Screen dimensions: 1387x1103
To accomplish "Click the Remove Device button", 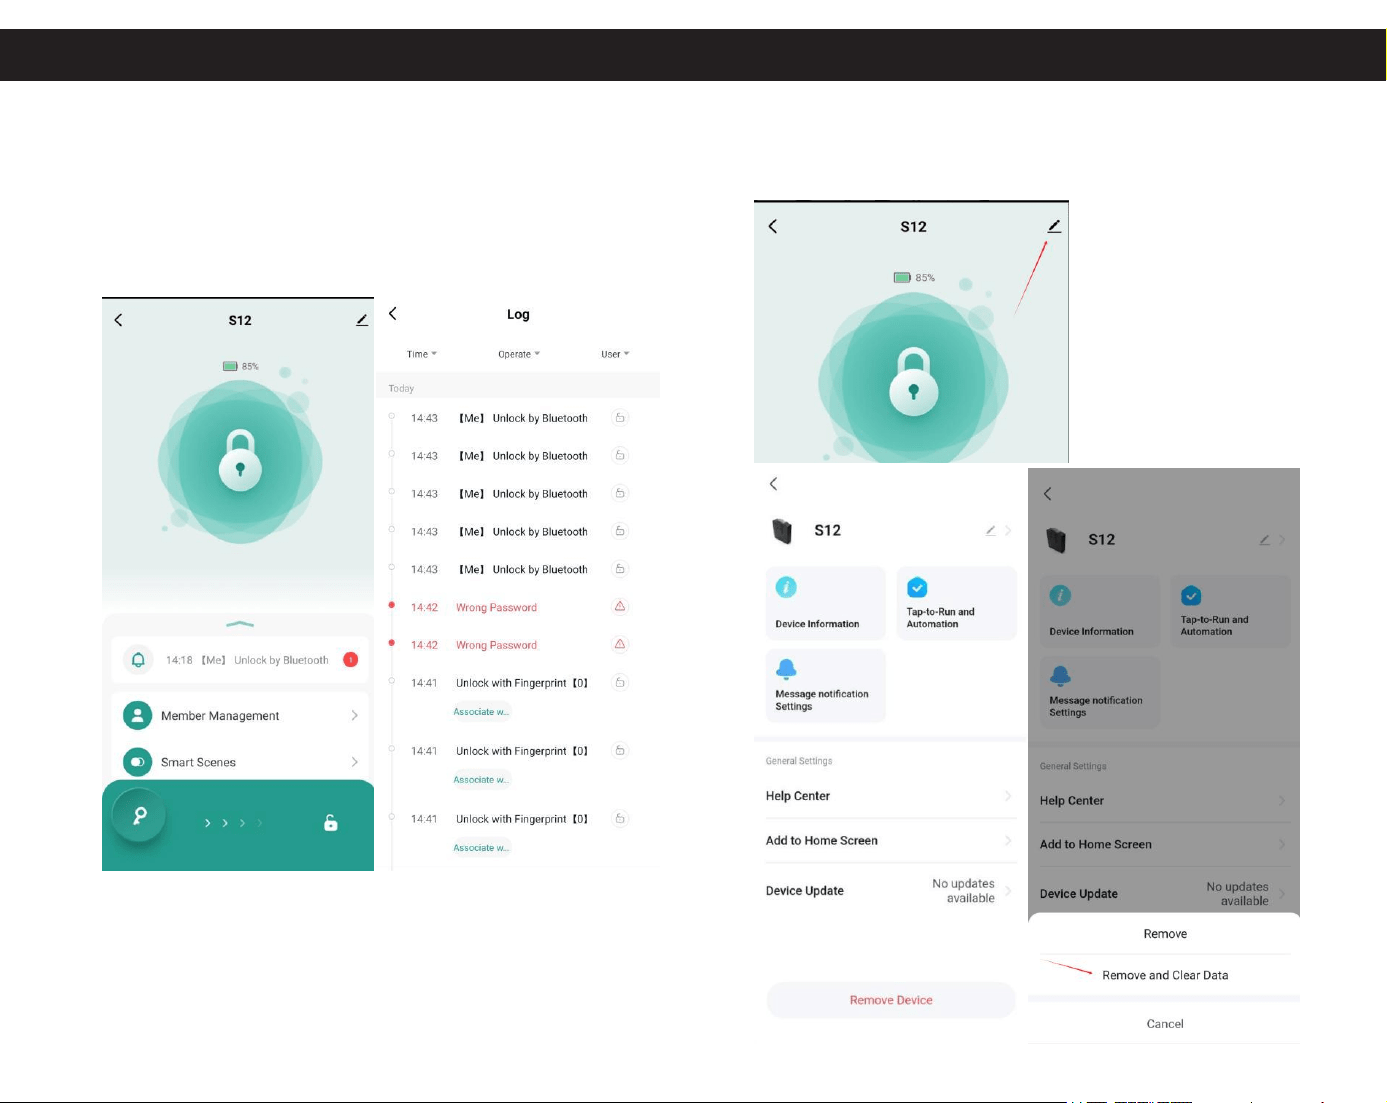I will pos(890,1000).
